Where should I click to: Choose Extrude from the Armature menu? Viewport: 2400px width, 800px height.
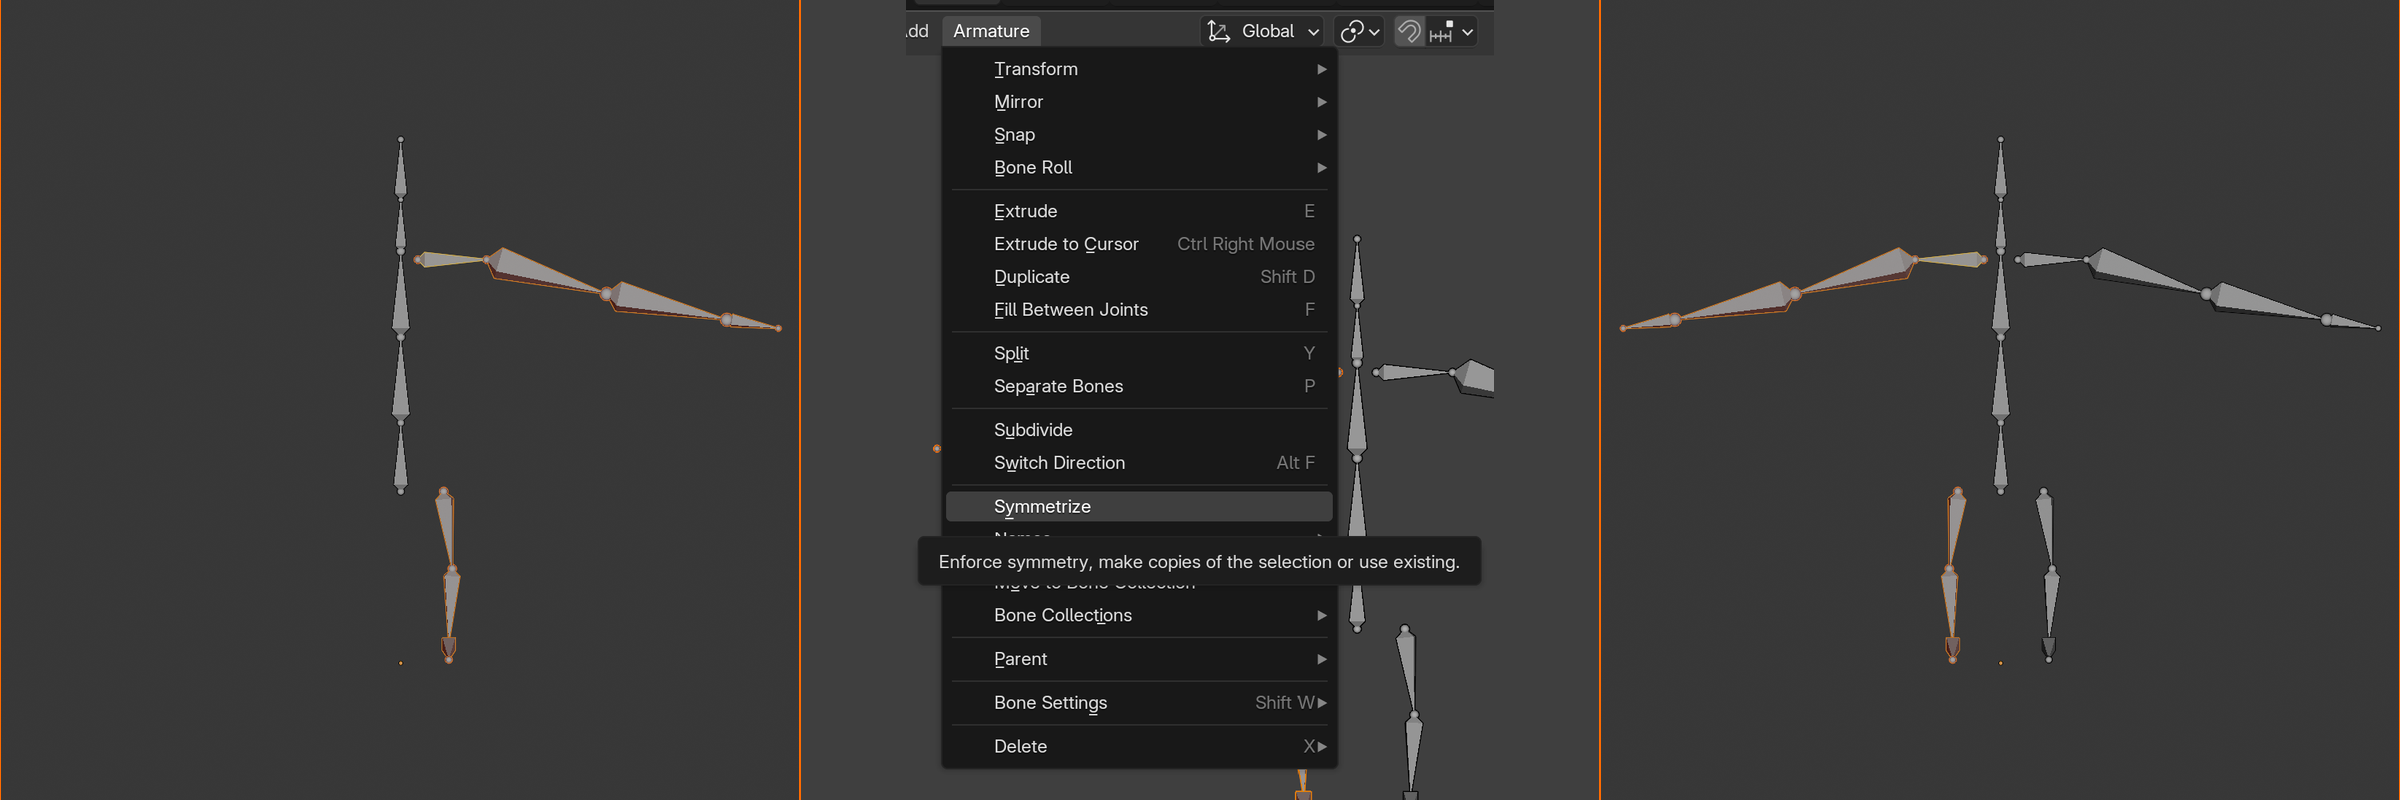(1139, 211)
